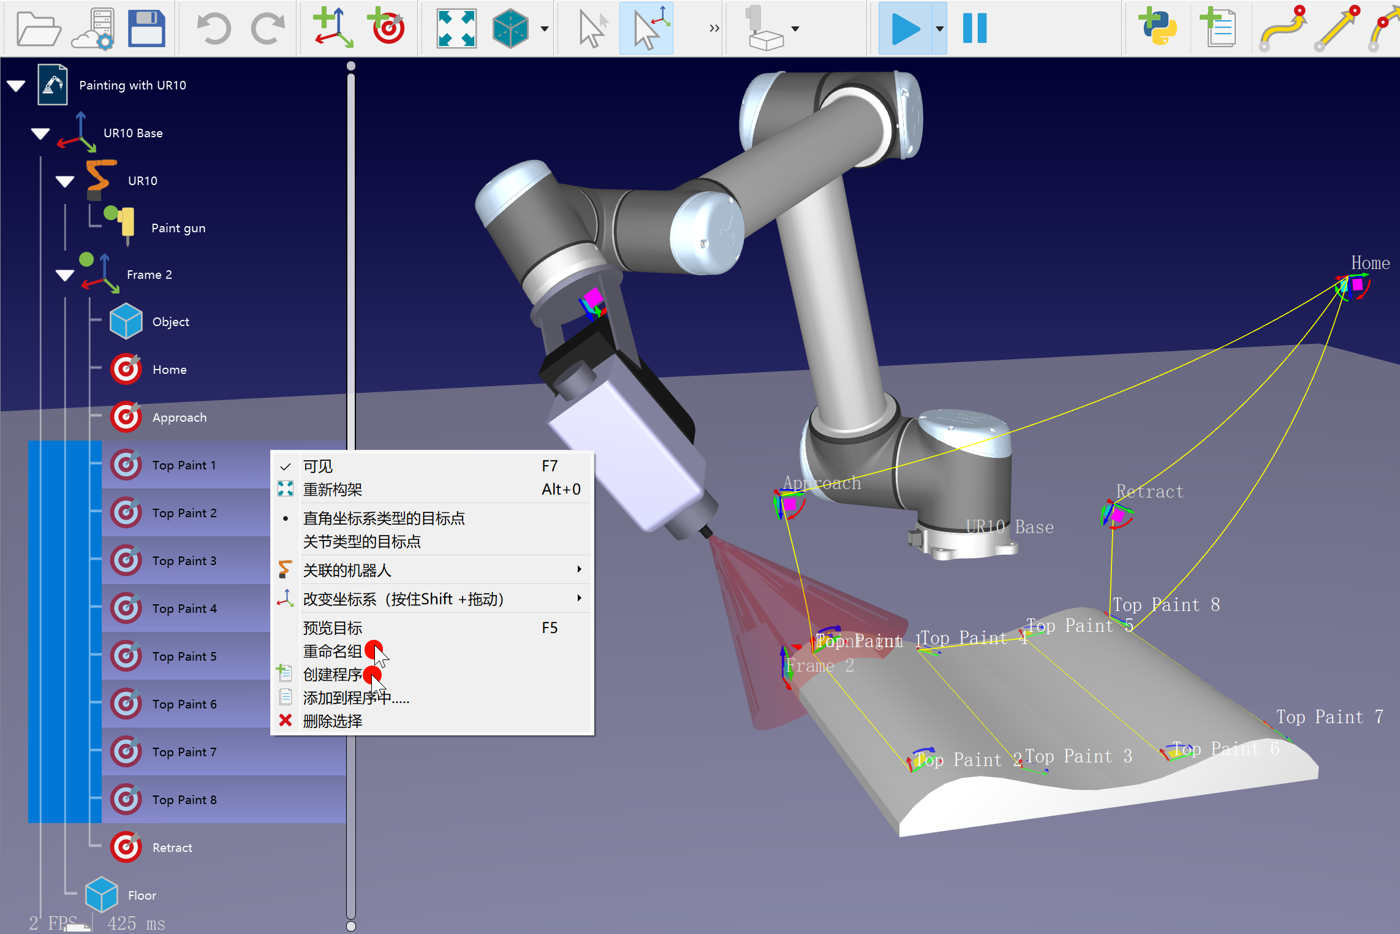Select the Retract target in tree
This screenshot has height=934, width=1400.
pyautogui.click(x=172, y=847)
